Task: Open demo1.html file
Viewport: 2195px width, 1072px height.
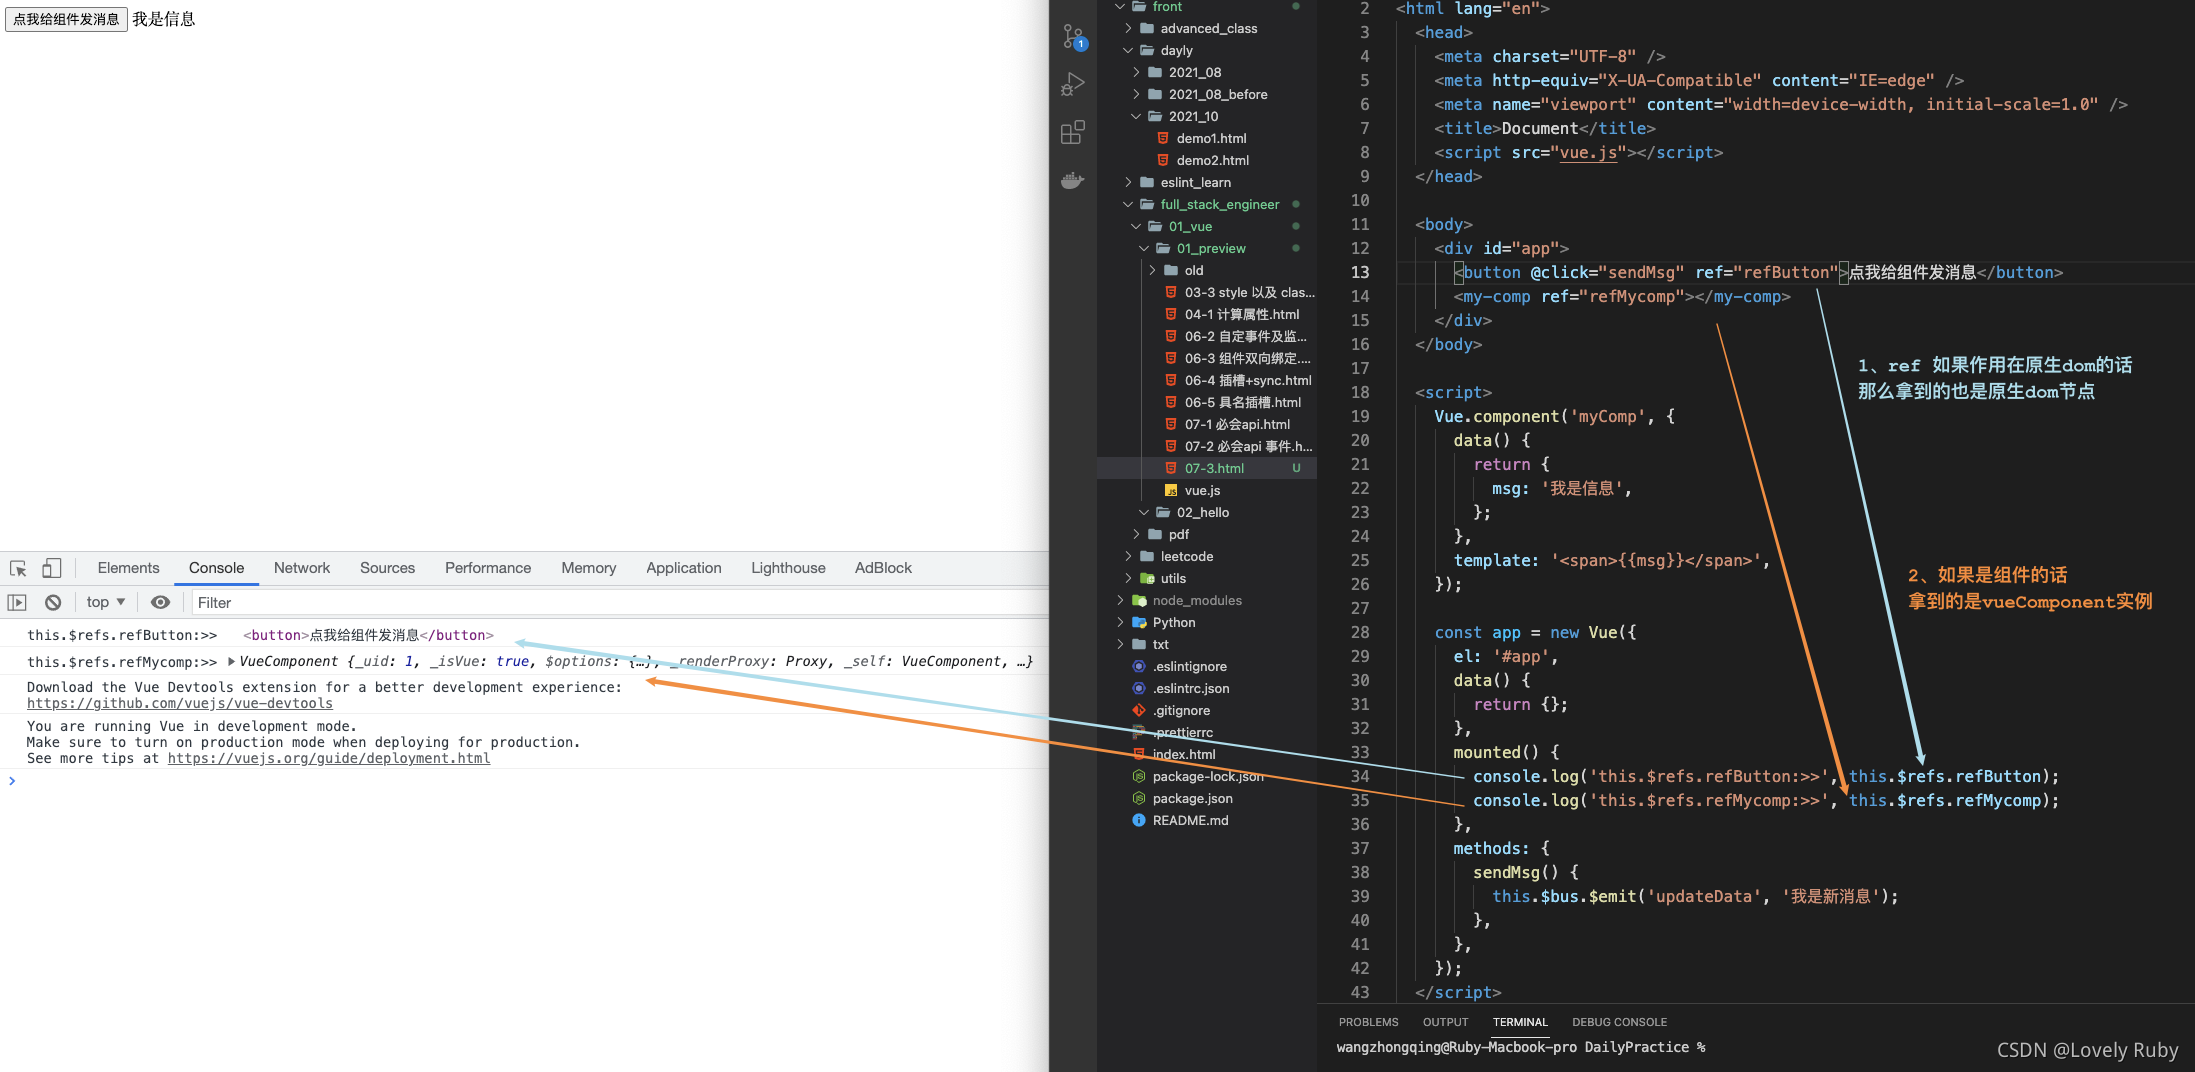Action: (1210, 139)
